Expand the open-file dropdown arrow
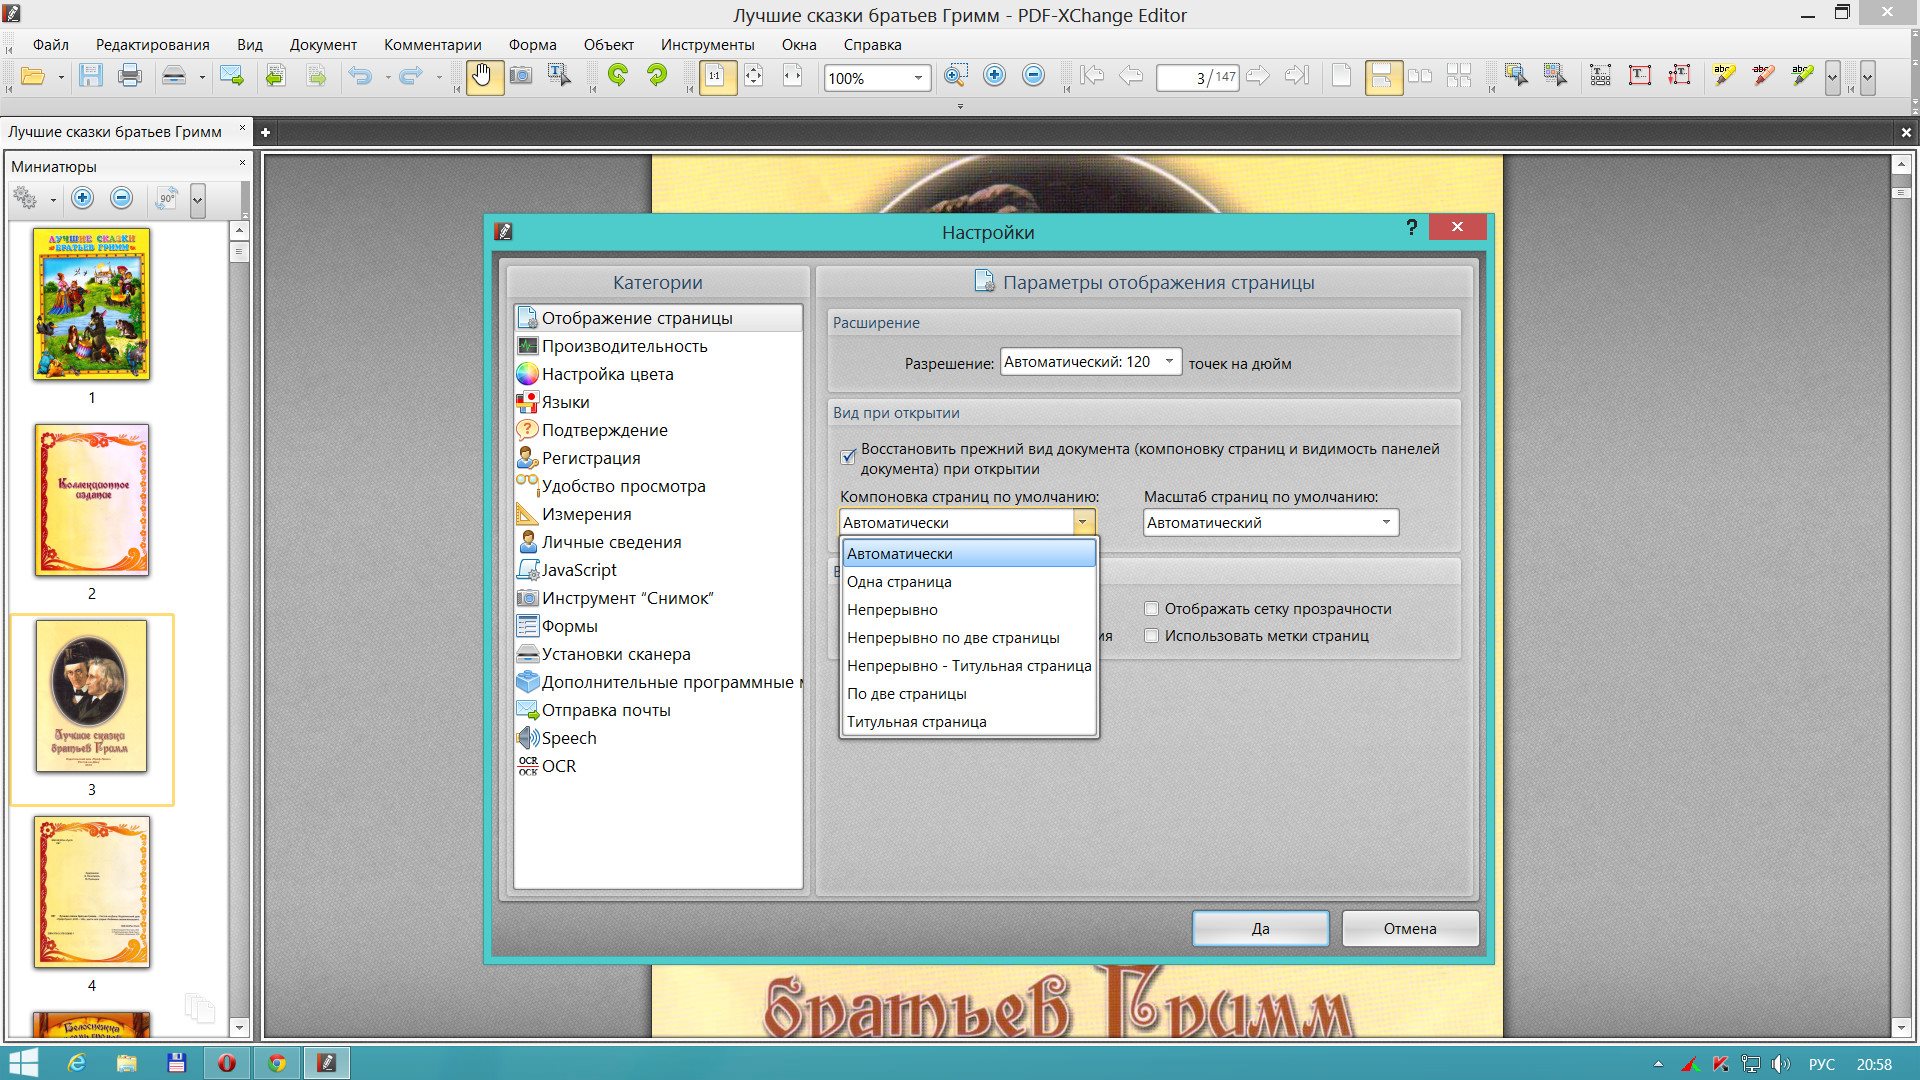This screenshot has width=1920, height=1080. tap(61, 77)
